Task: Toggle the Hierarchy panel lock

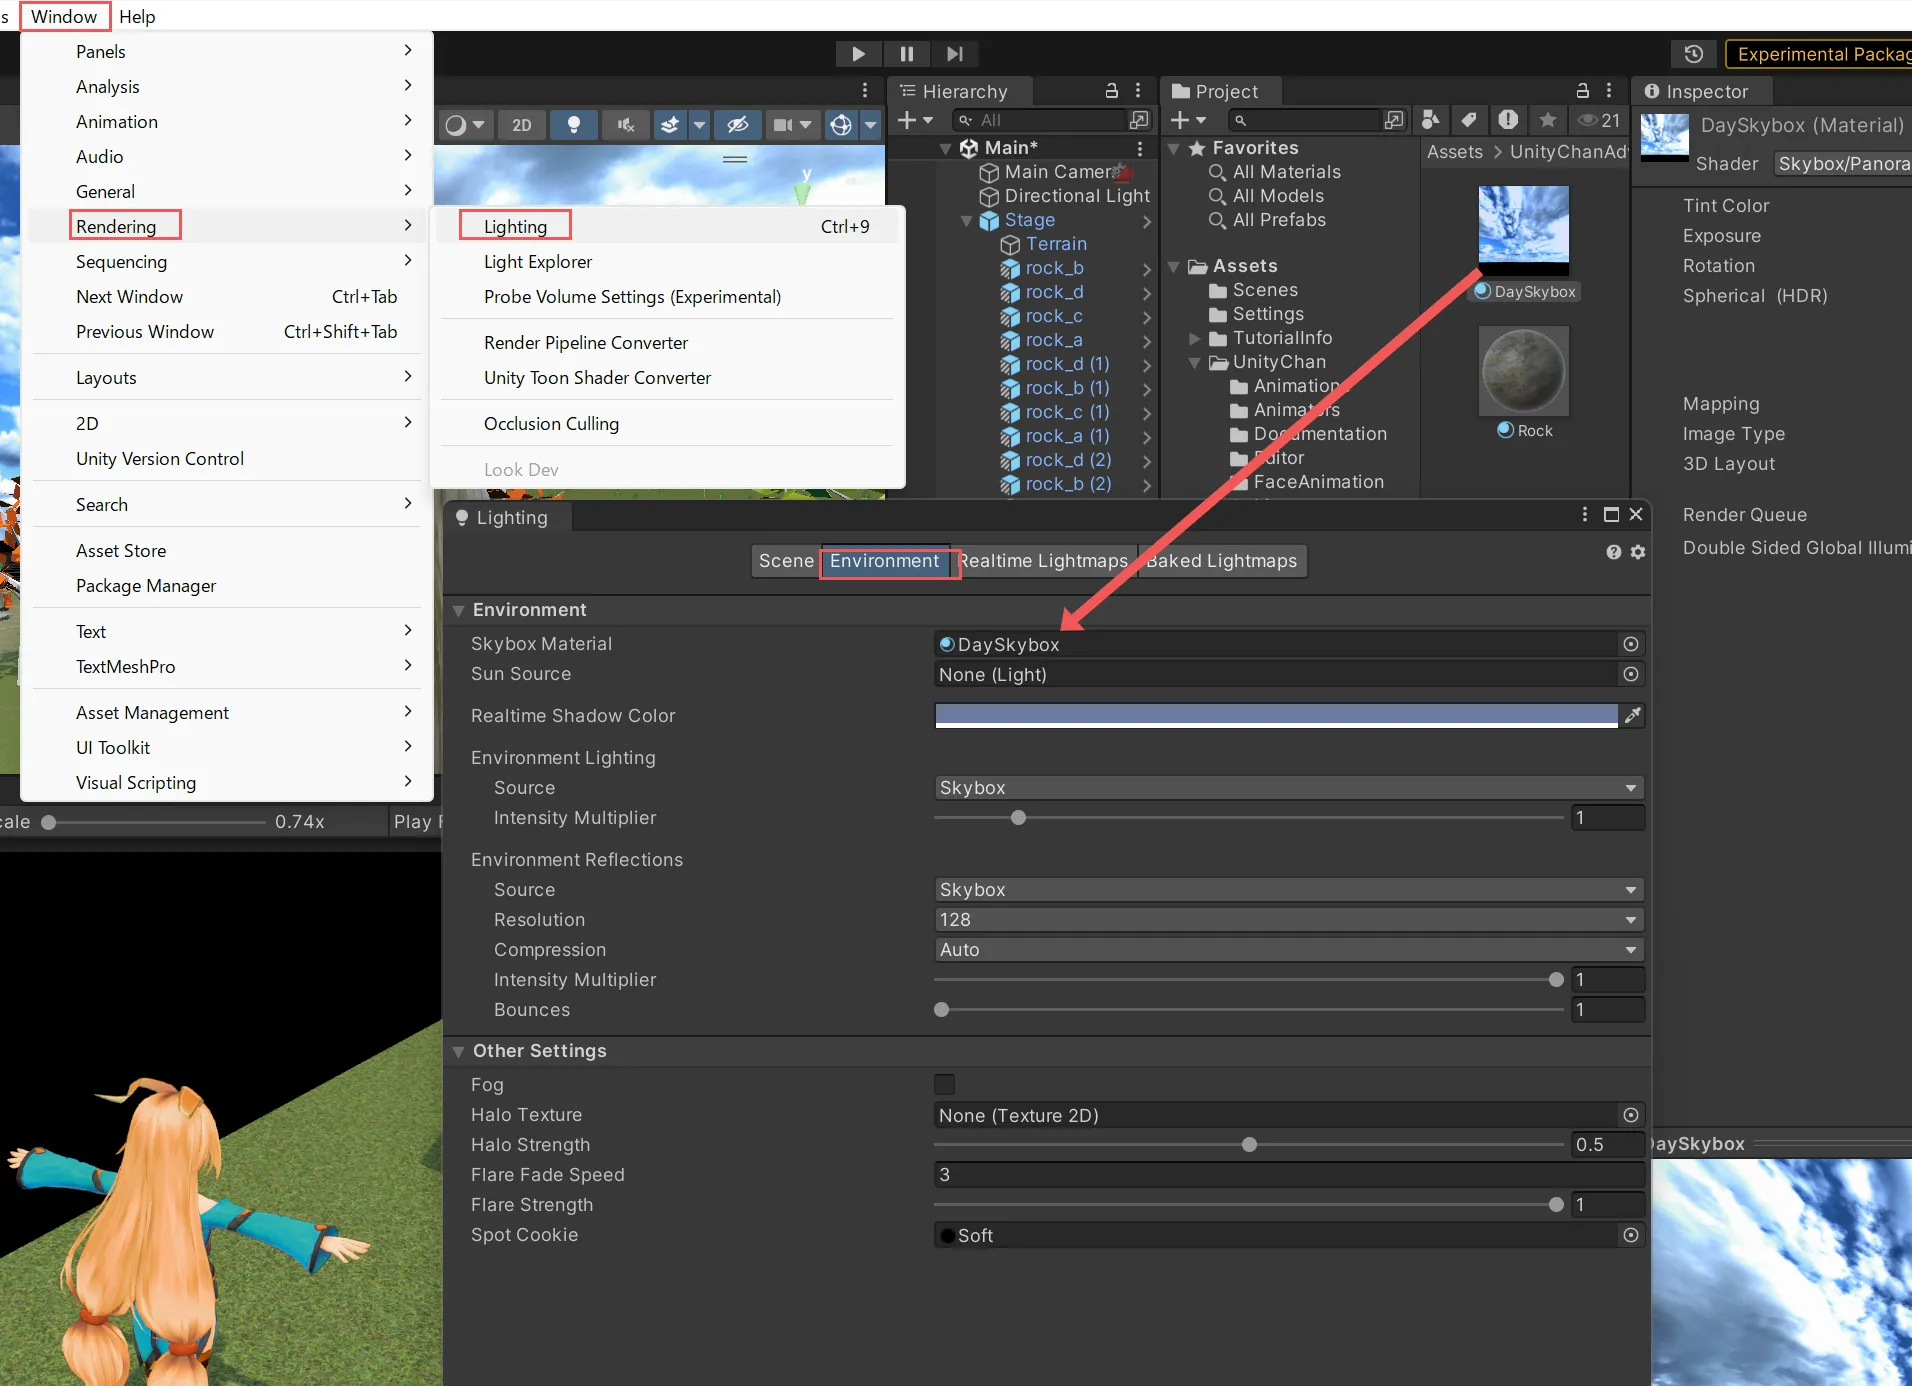Action: tap(1111, 91)
